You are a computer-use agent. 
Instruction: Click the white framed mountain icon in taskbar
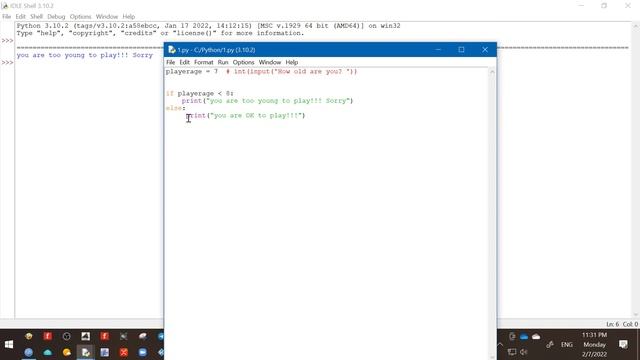(85, 336)
